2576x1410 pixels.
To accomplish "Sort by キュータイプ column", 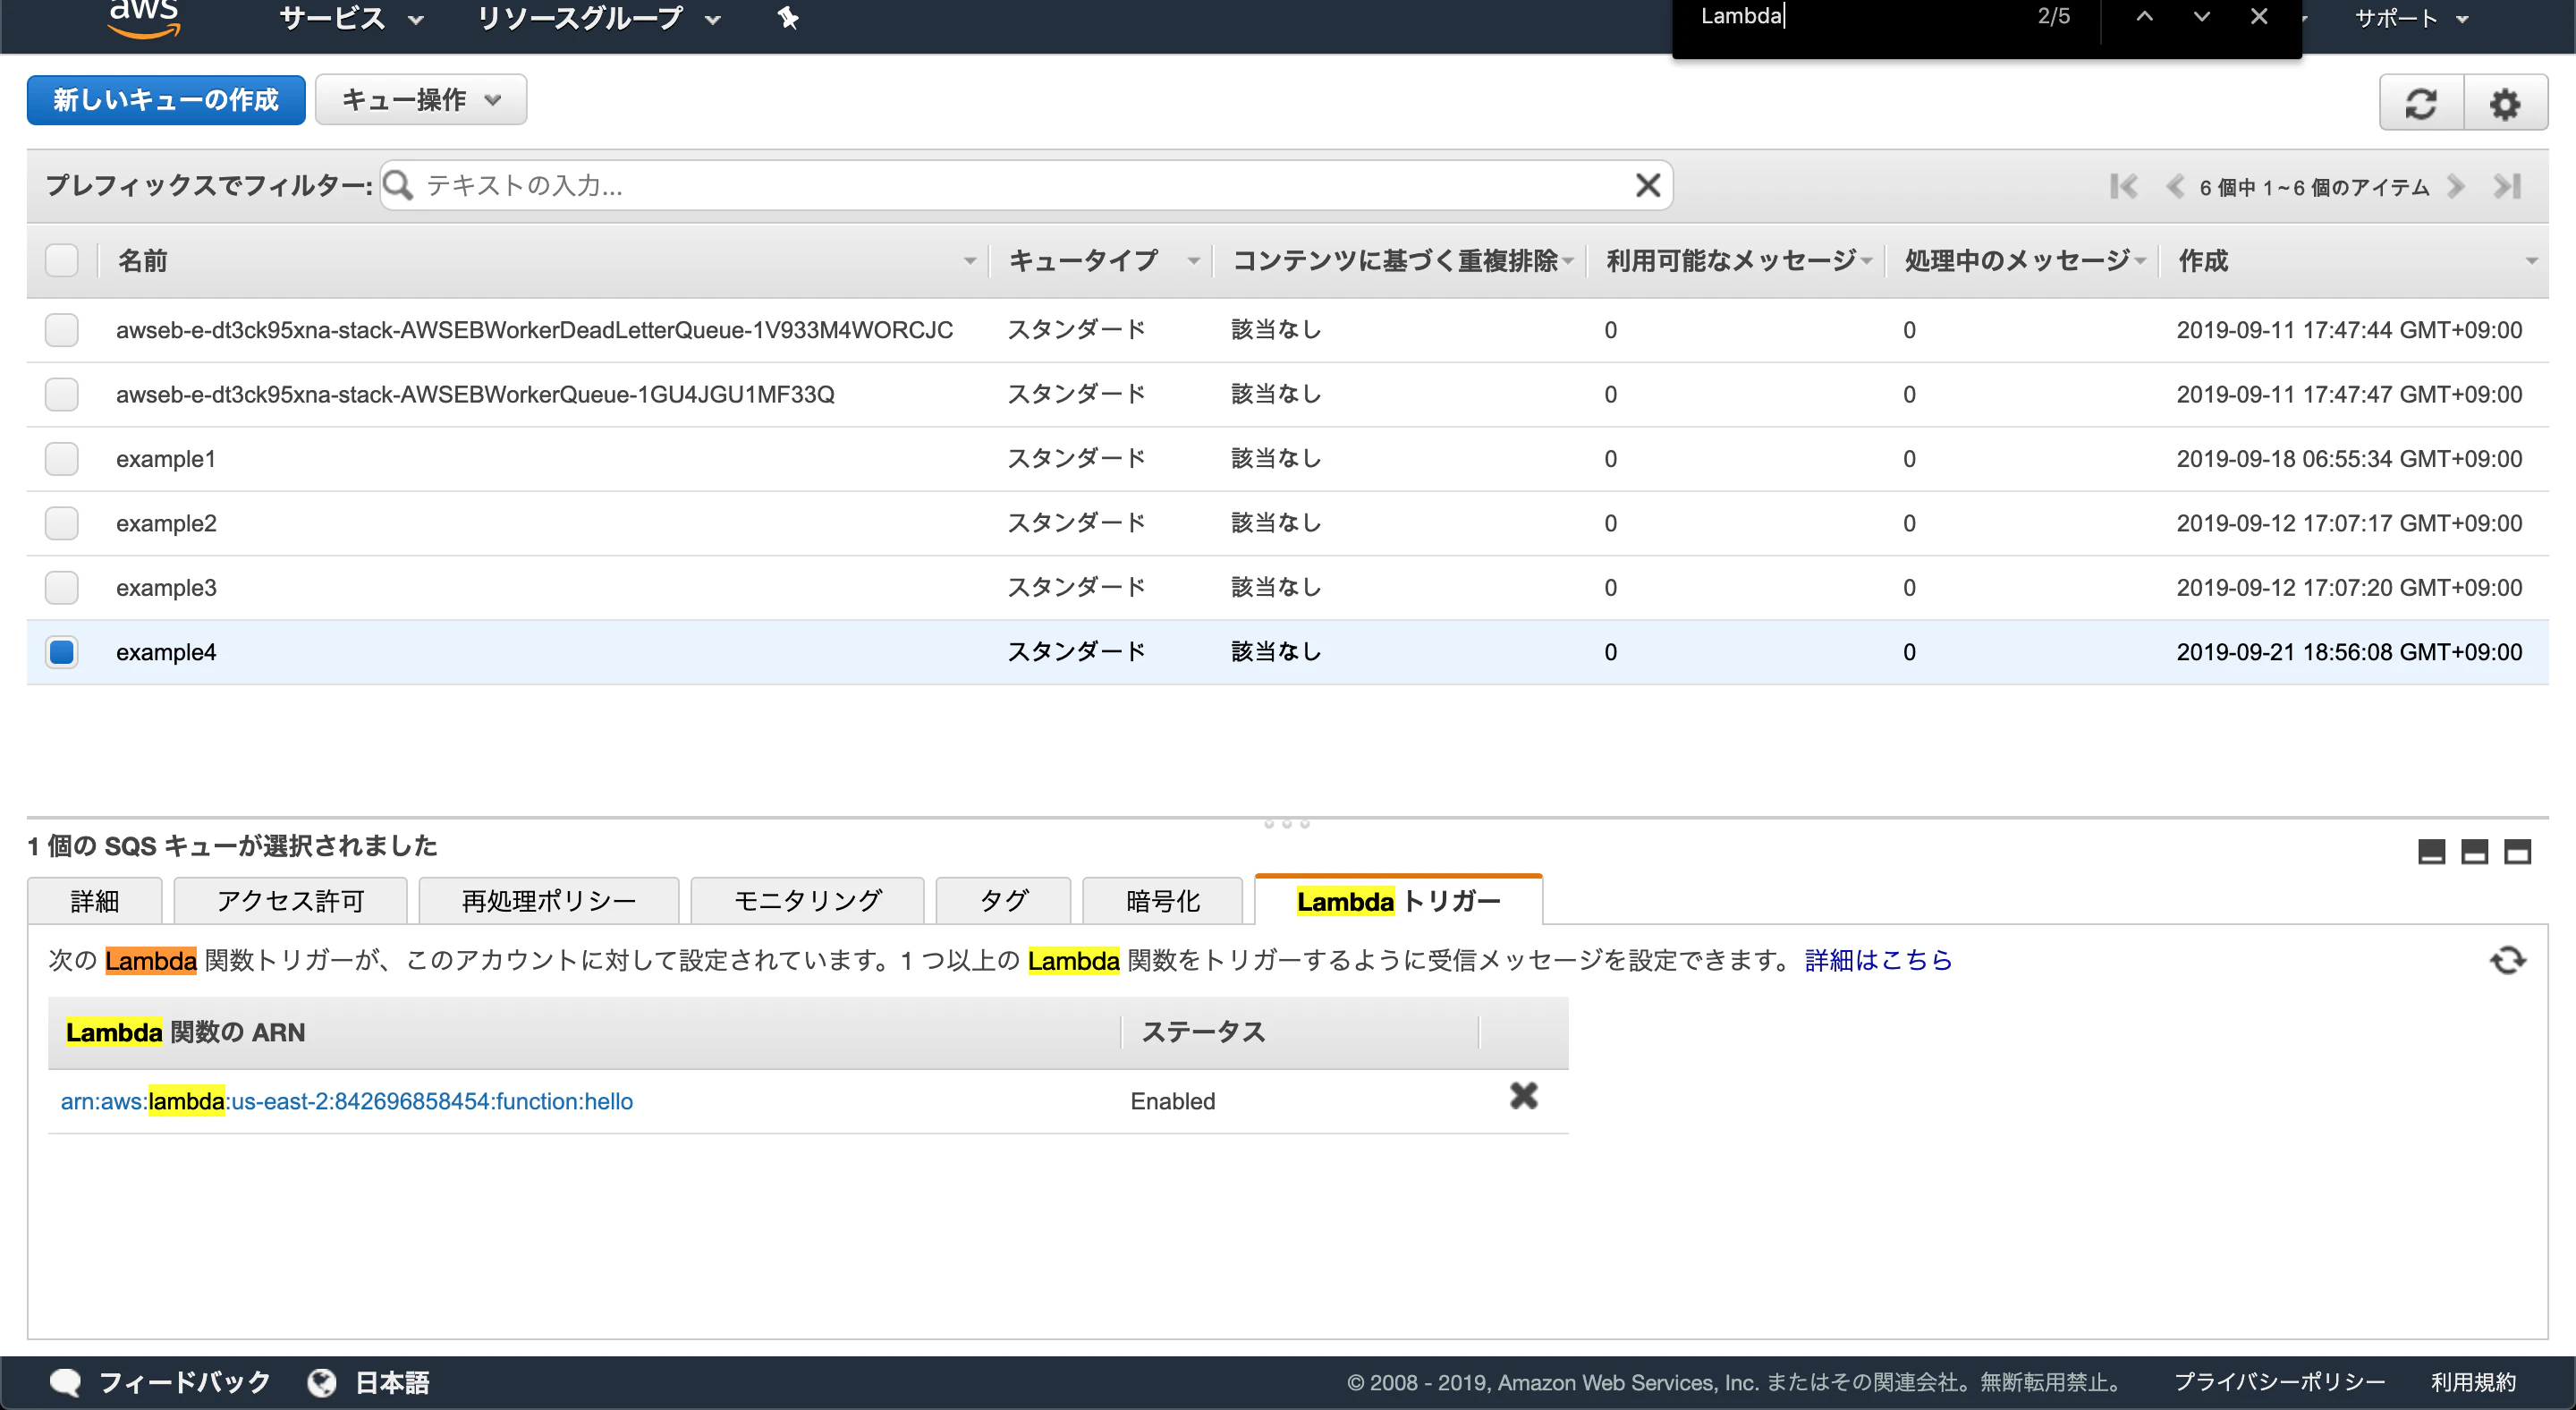I will click(1100, 261).
